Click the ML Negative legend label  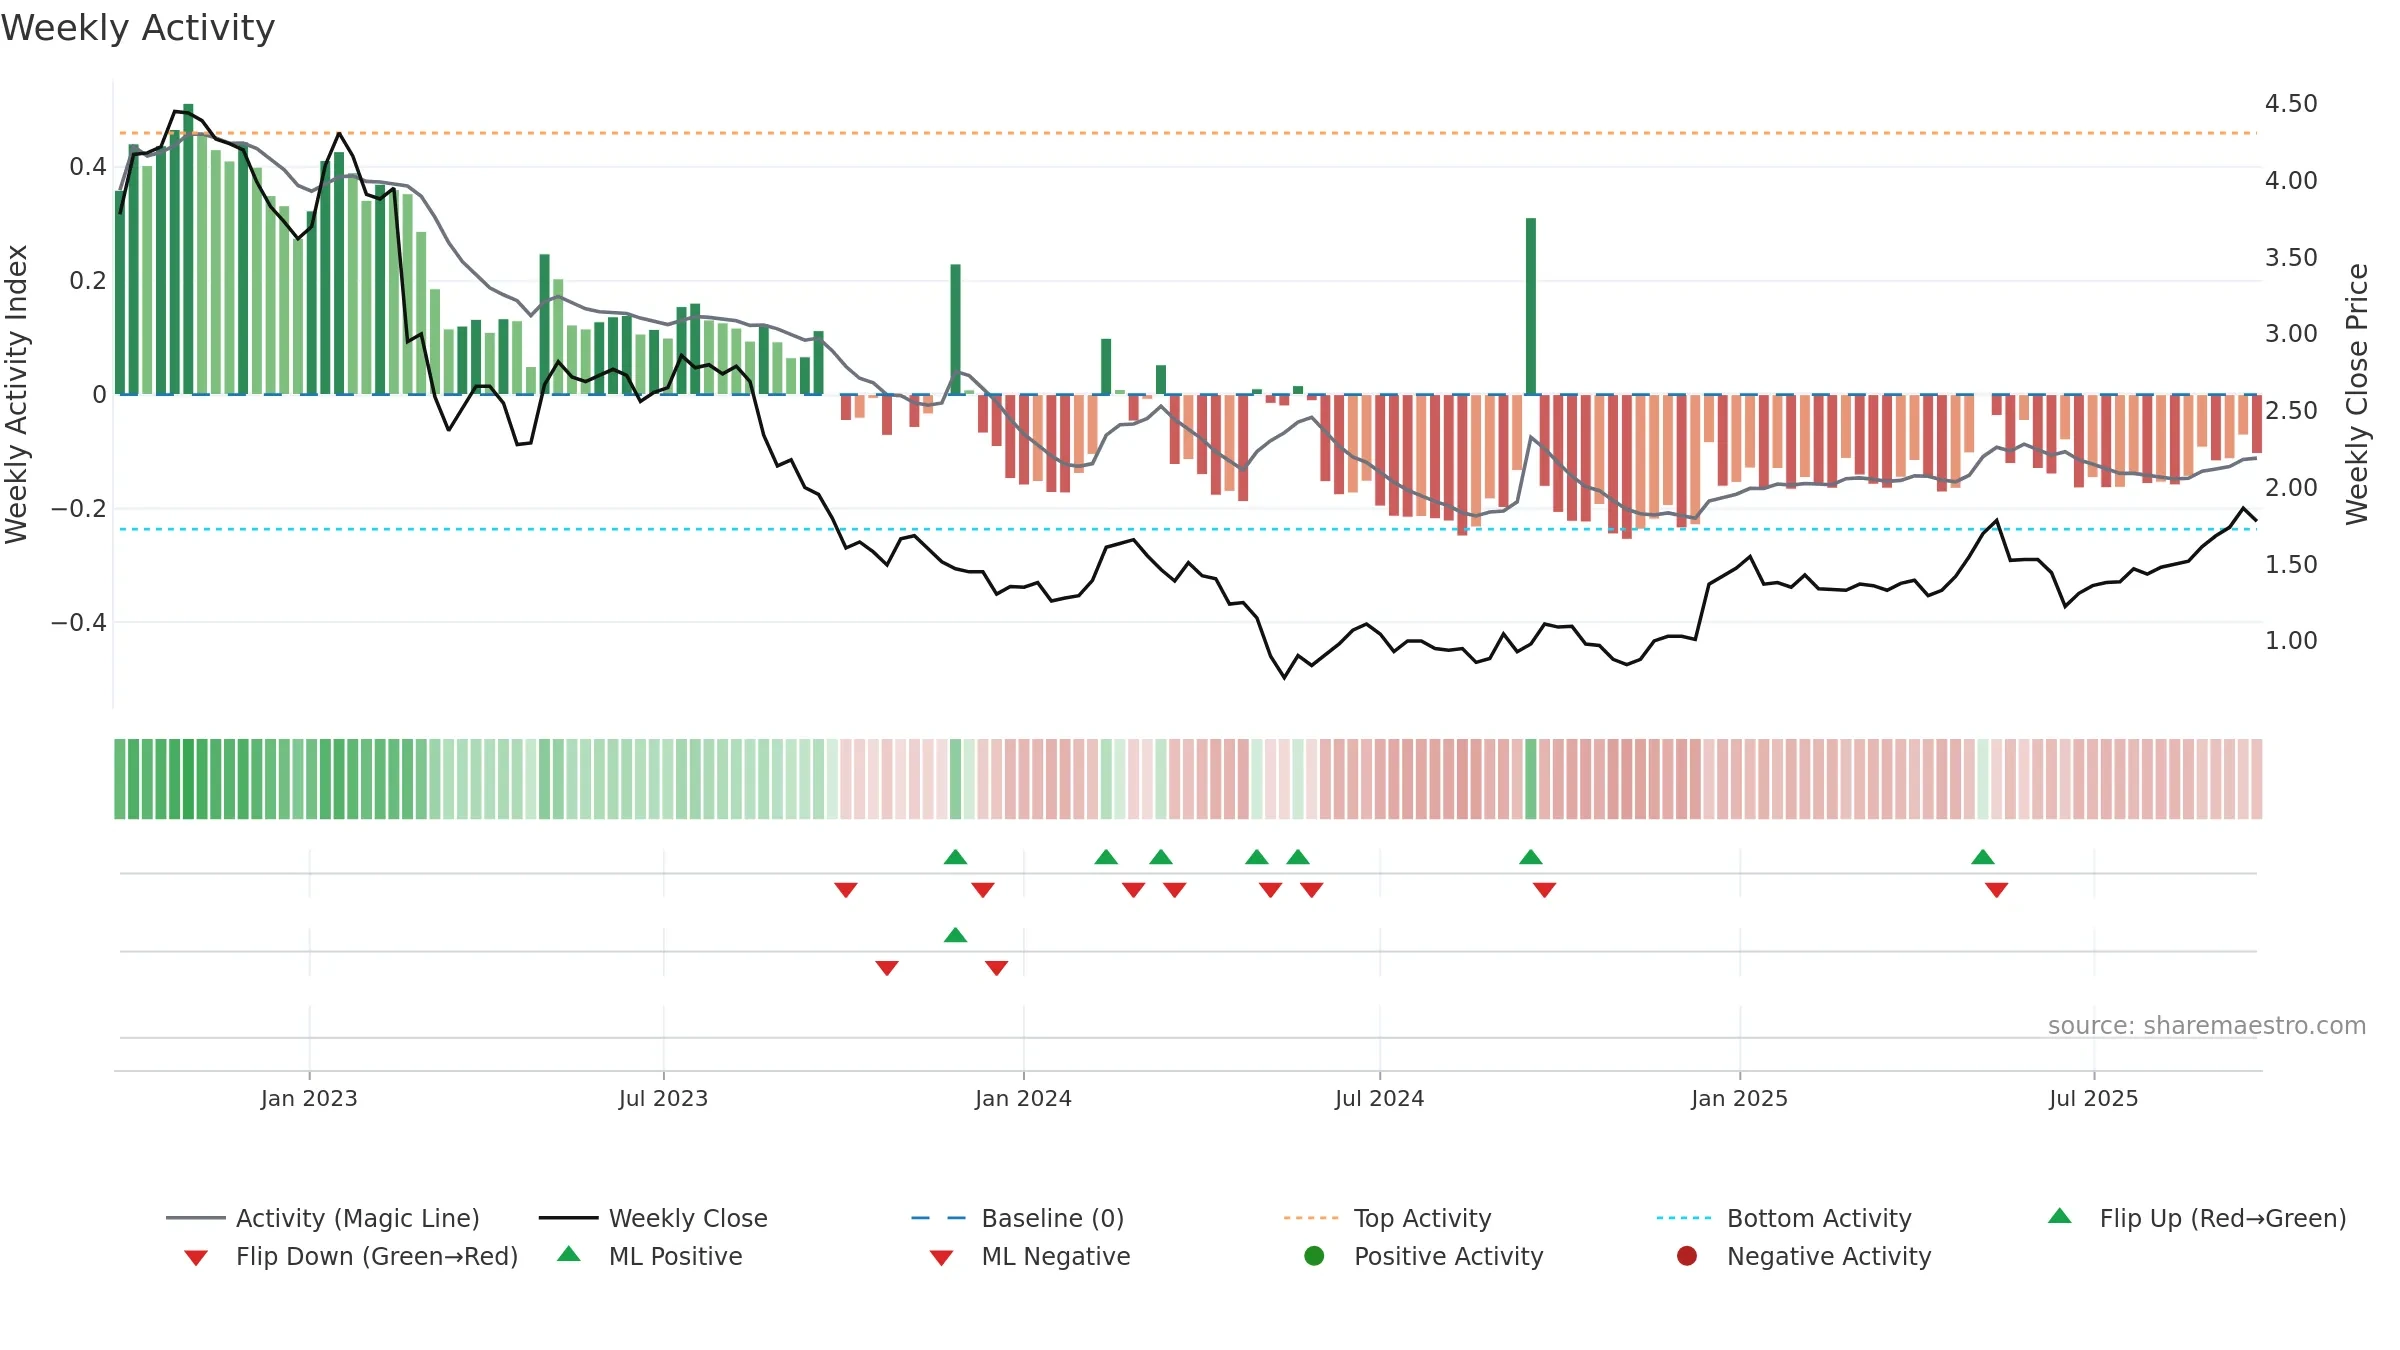pos(1056,1256)
